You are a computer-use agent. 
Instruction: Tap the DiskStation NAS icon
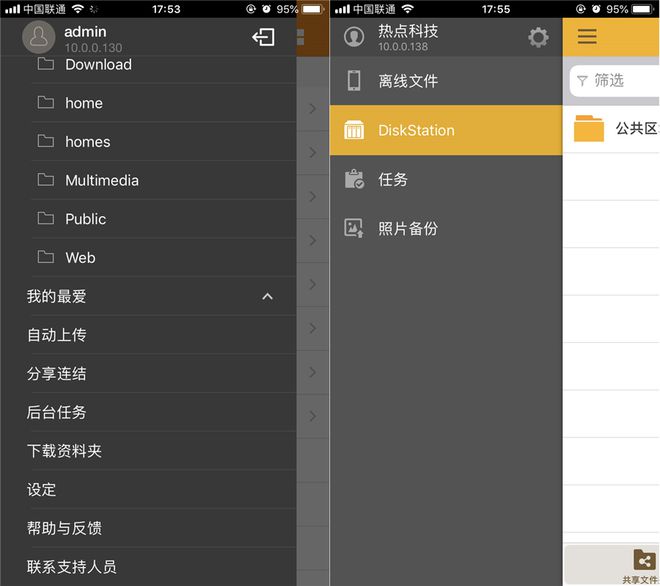point(354,130)
